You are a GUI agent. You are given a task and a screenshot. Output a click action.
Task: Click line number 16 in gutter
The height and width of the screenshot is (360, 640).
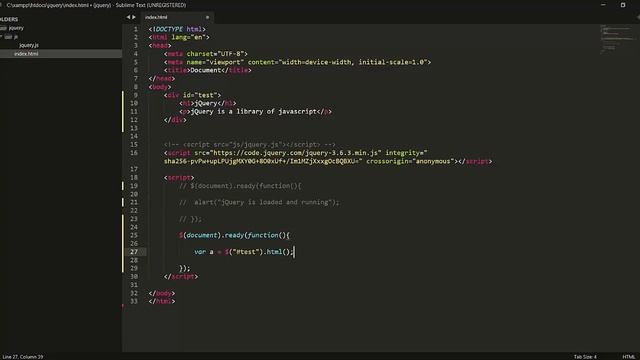click(x=134, y=153)
